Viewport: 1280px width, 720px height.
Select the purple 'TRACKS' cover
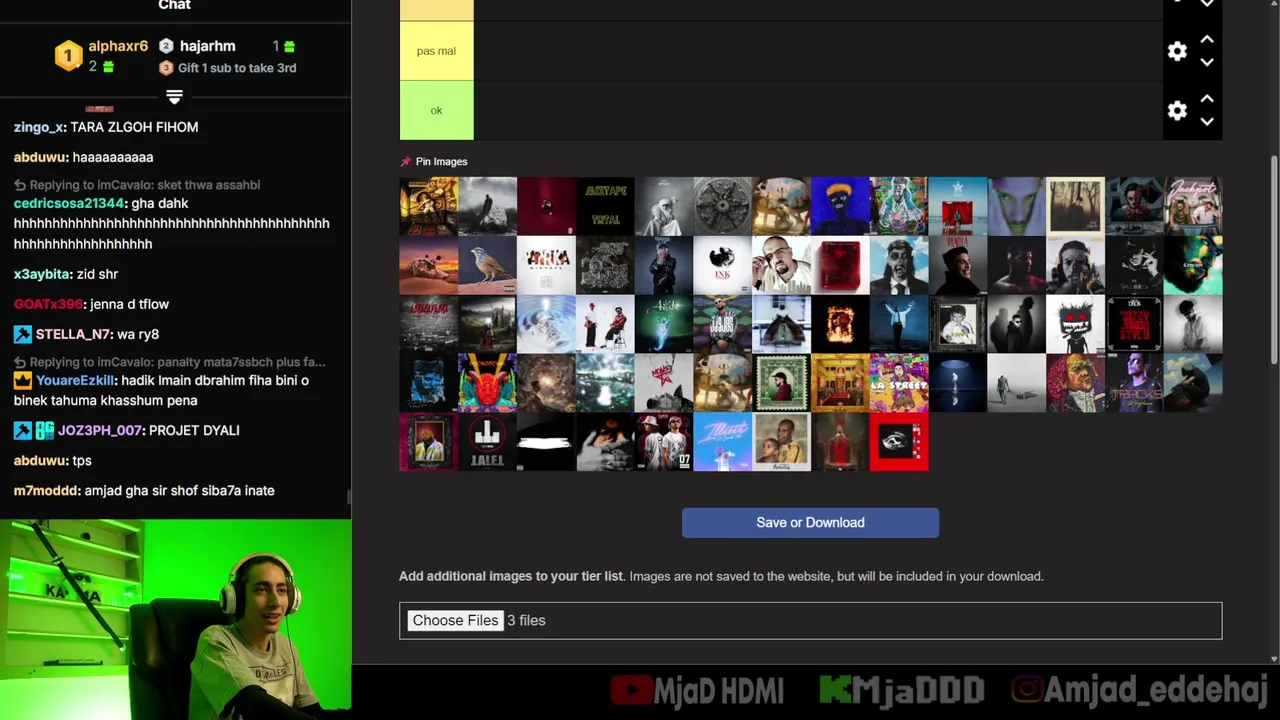point(1134,383)
